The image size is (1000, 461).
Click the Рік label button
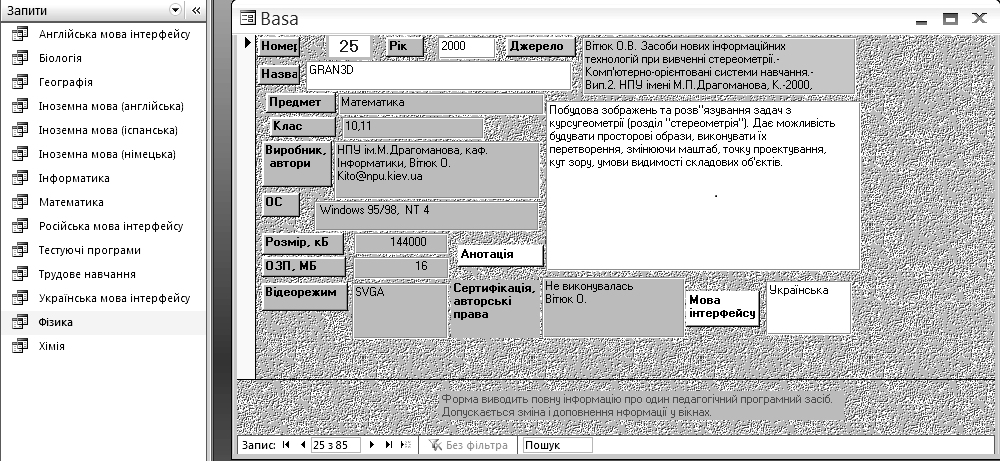(x=405, y=47)
